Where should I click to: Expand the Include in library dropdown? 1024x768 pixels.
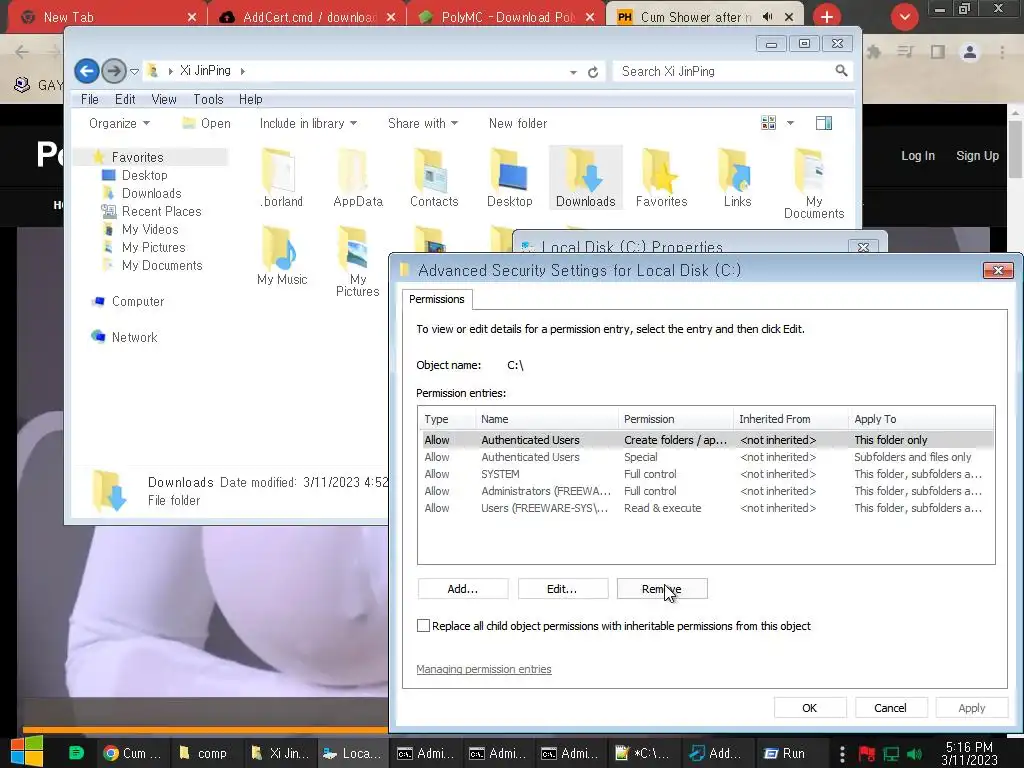click(x=308, y=123)
